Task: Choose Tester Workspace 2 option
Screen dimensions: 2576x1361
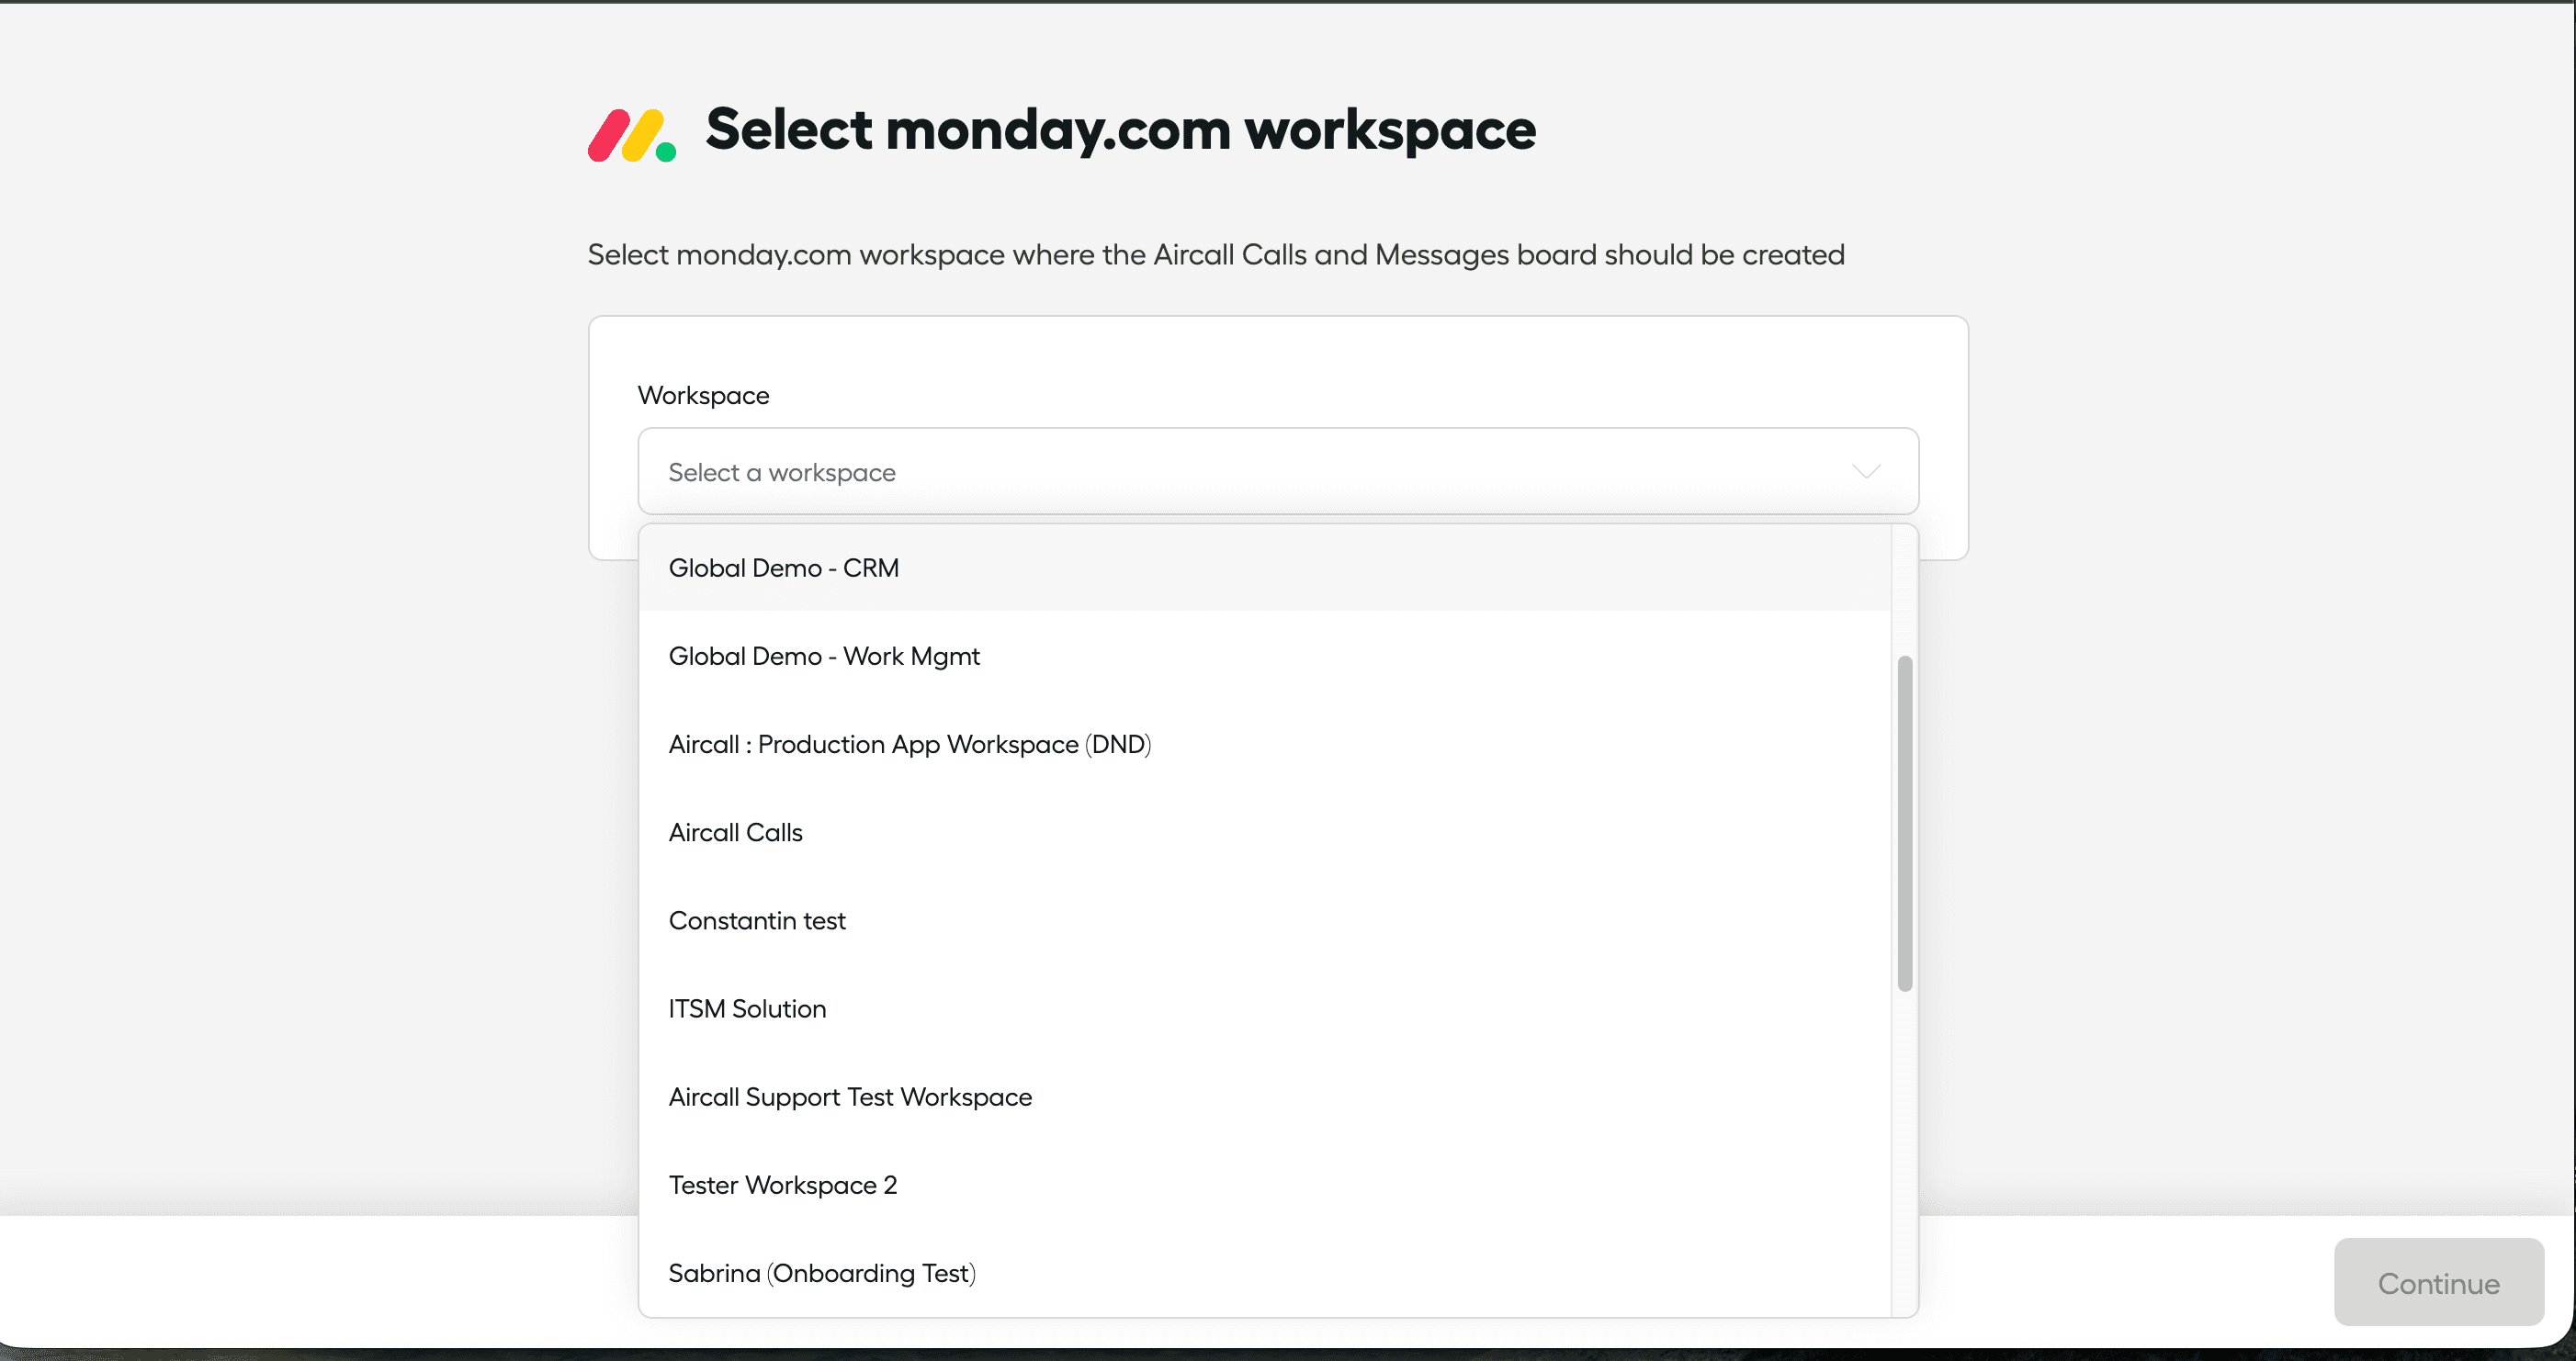Action: [1265, 1184]
